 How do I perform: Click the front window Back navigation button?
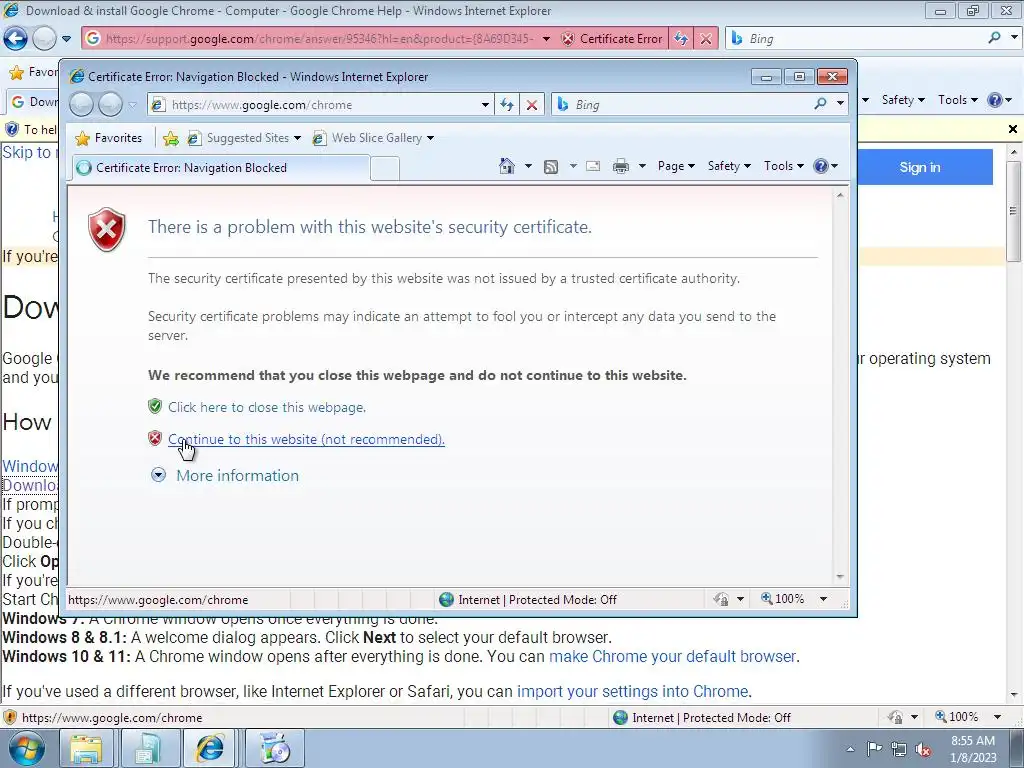point(82,104)
